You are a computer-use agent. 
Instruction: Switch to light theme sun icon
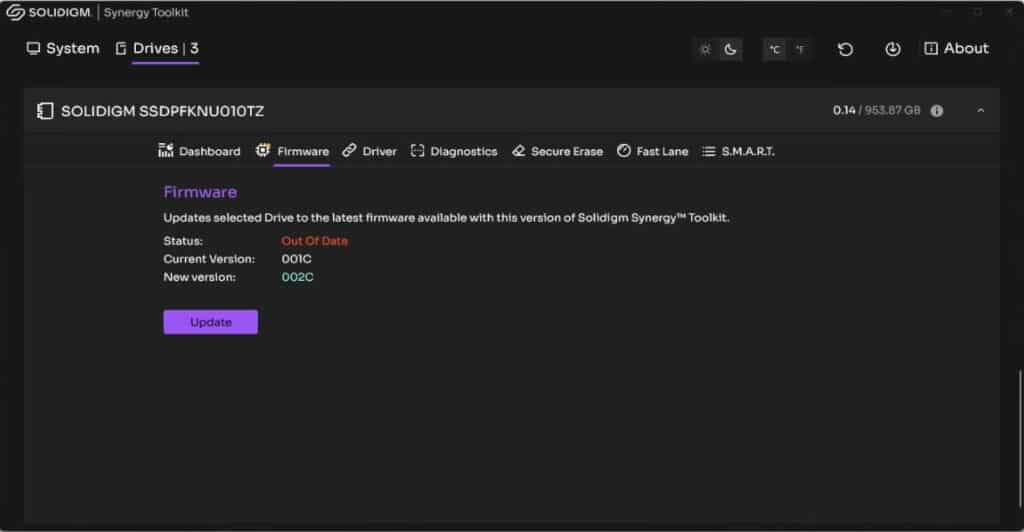click(x=705, y=49)
